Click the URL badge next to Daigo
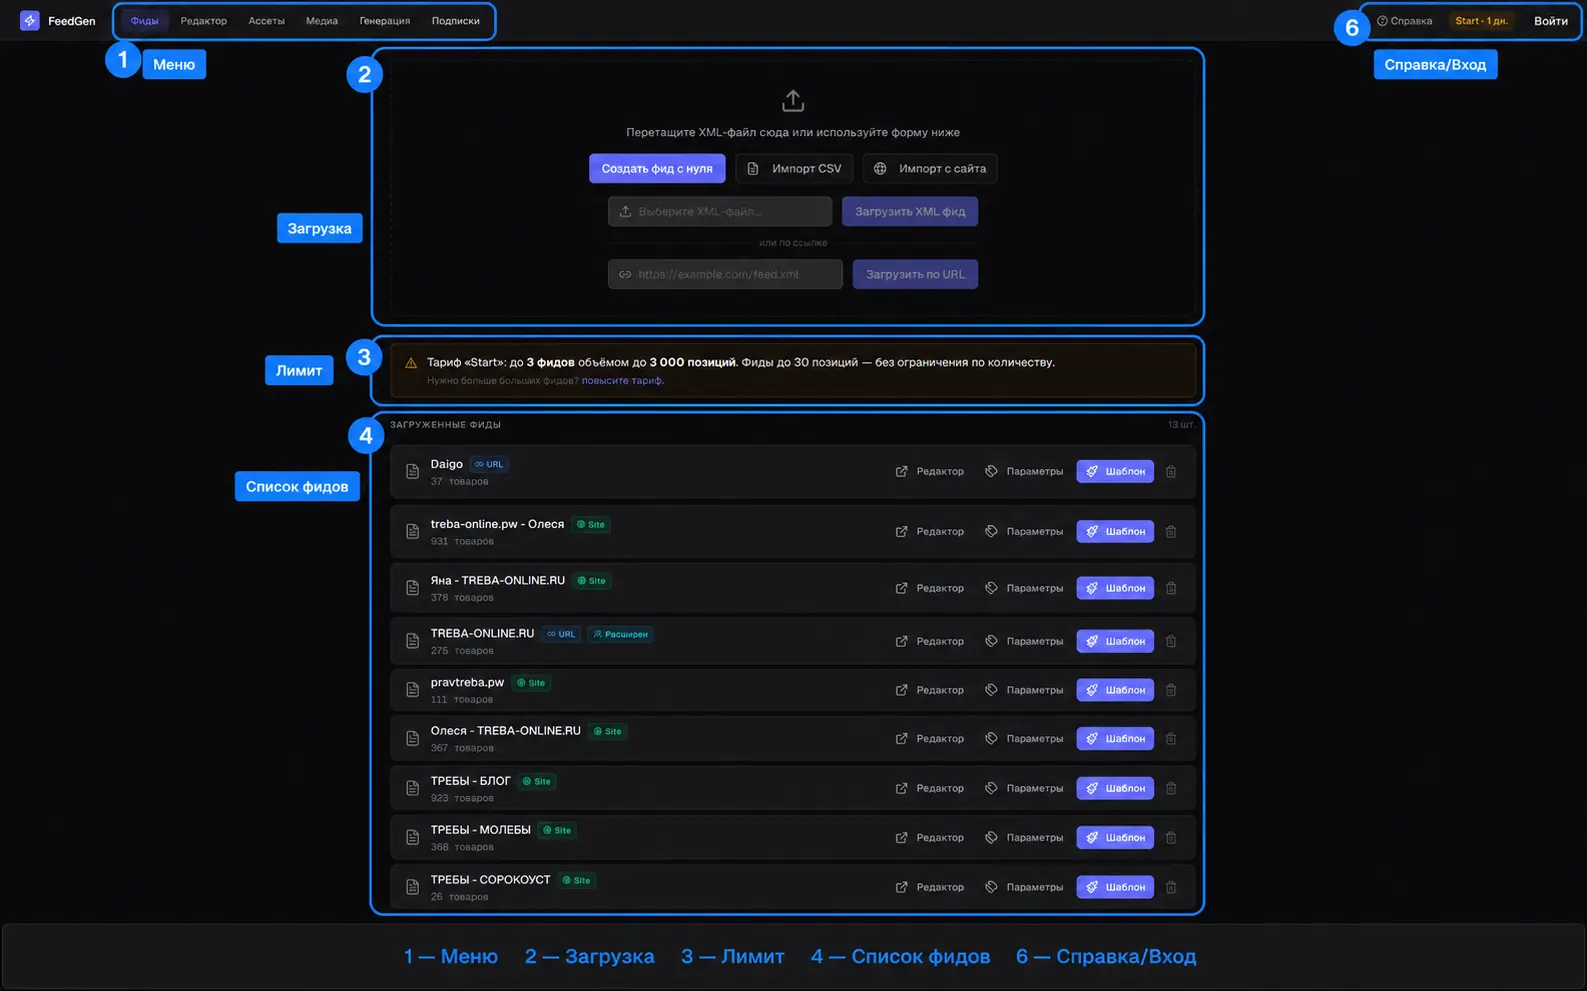Image resolution: width=1587 pixels, height=991 pixels. 489,464
